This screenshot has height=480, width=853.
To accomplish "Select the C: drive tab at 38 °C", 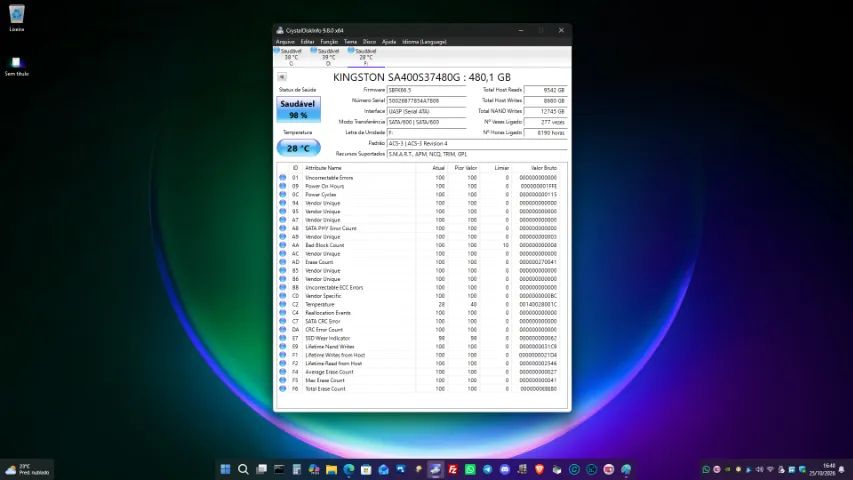I will [289, 57].
